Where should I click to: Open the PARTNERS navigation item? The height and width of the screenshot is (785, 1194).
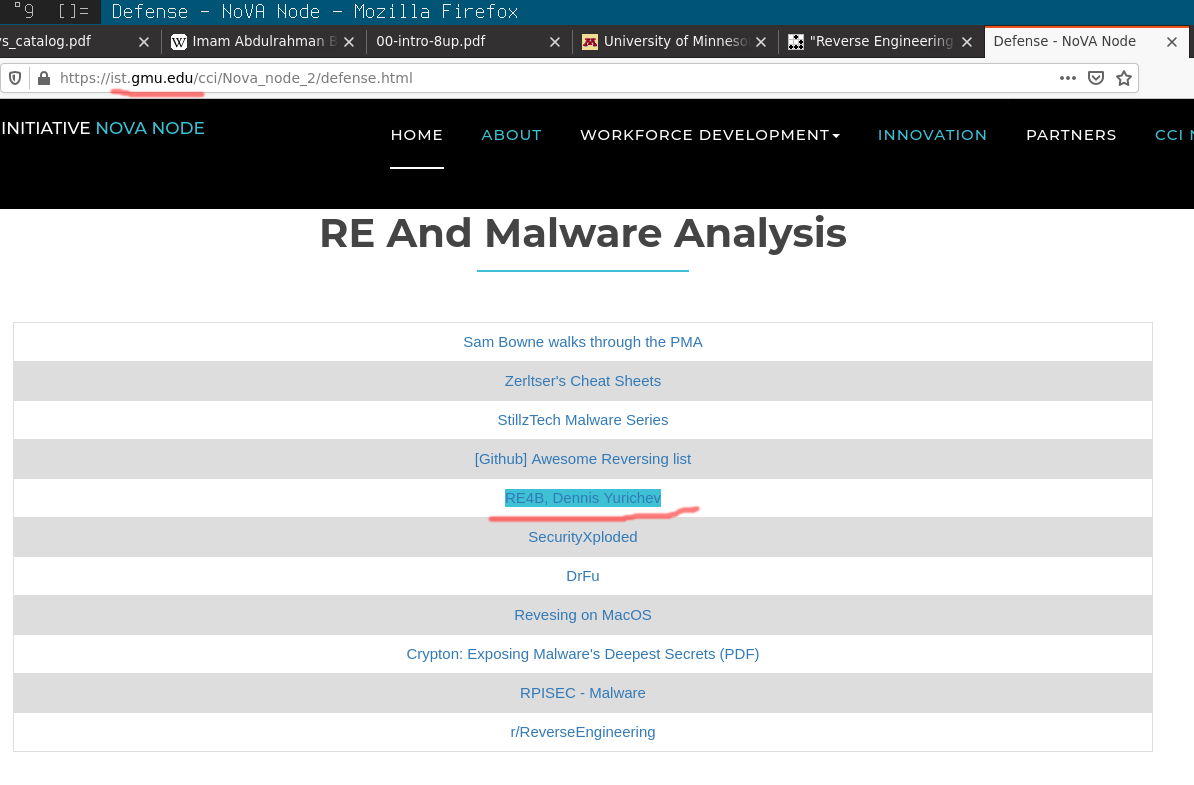pos(1071,135)
